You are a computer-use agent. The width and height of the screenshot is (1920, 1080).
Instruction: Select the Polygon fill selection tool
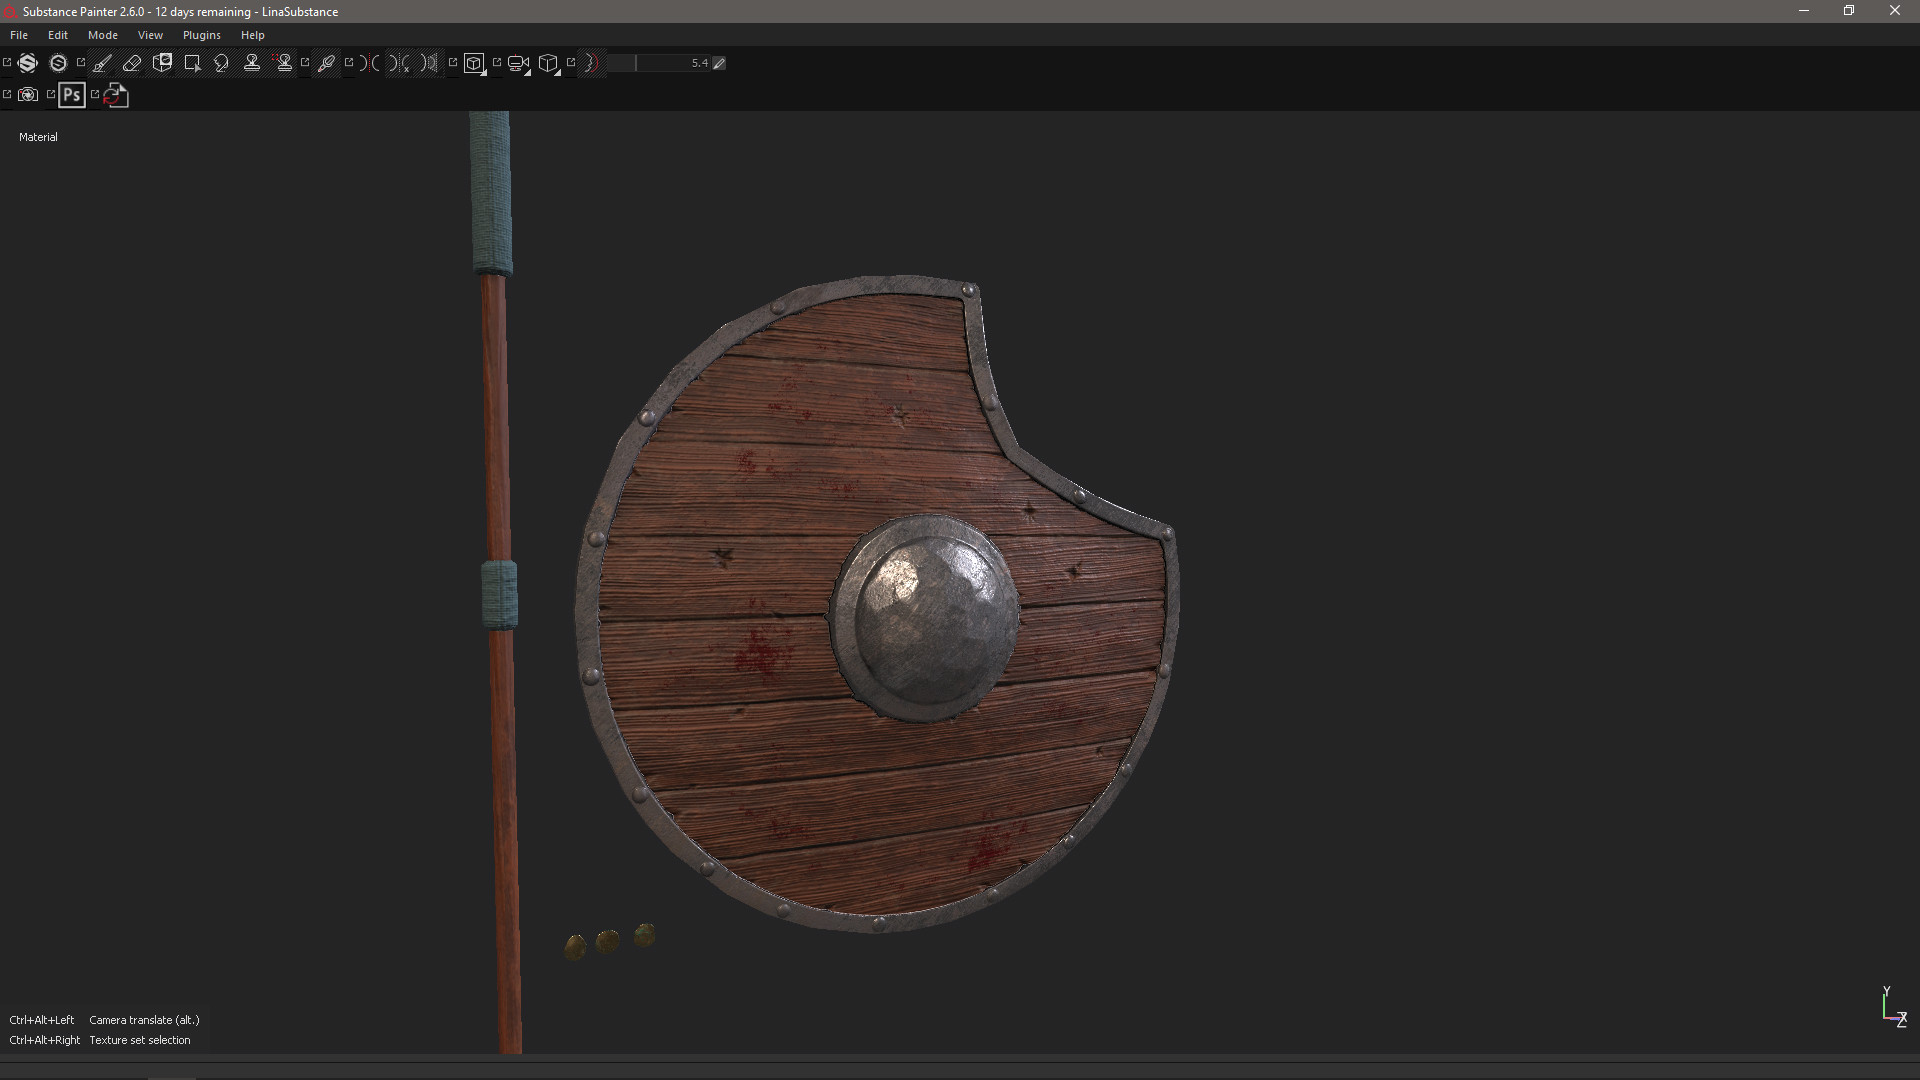[x=192, y=63]
